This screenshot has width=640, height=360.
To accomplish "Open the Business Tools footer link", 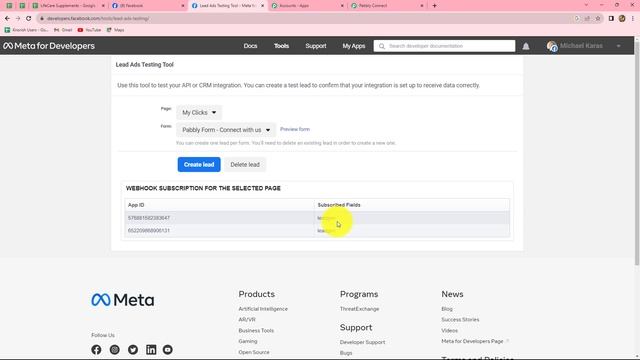I will pos(256,331).
